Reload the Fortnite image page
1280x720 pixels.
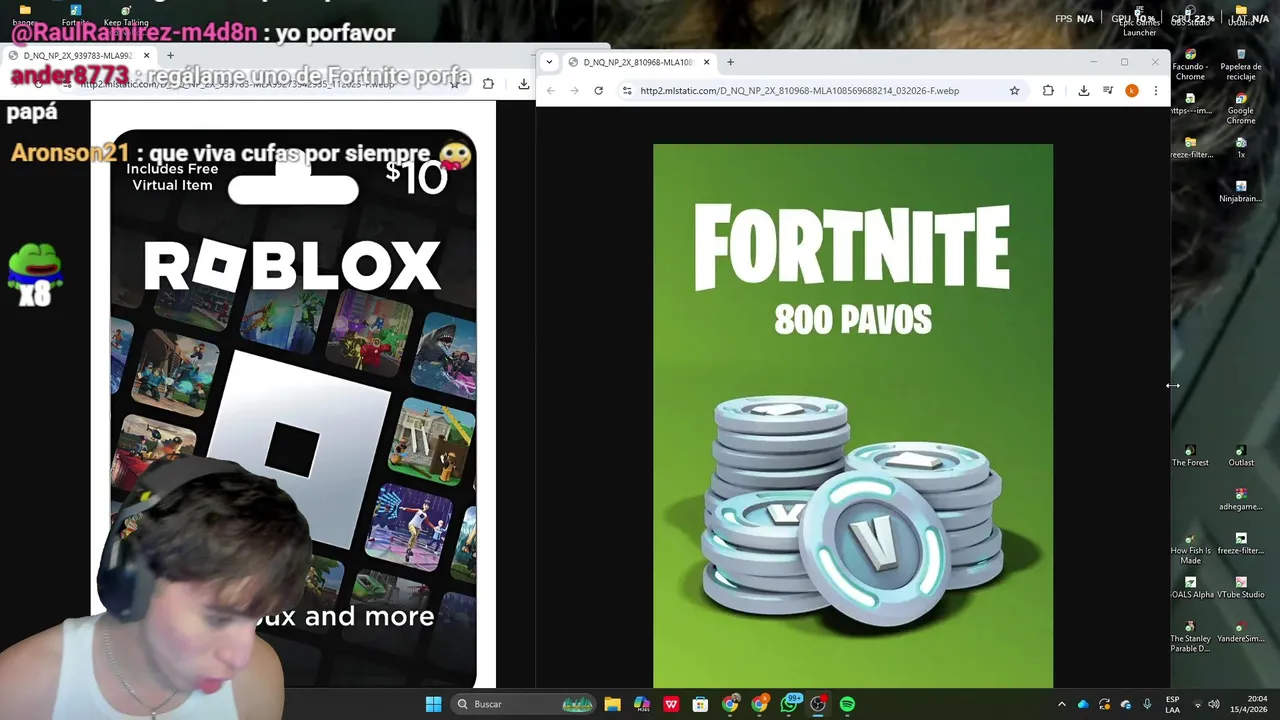(598, 91)
